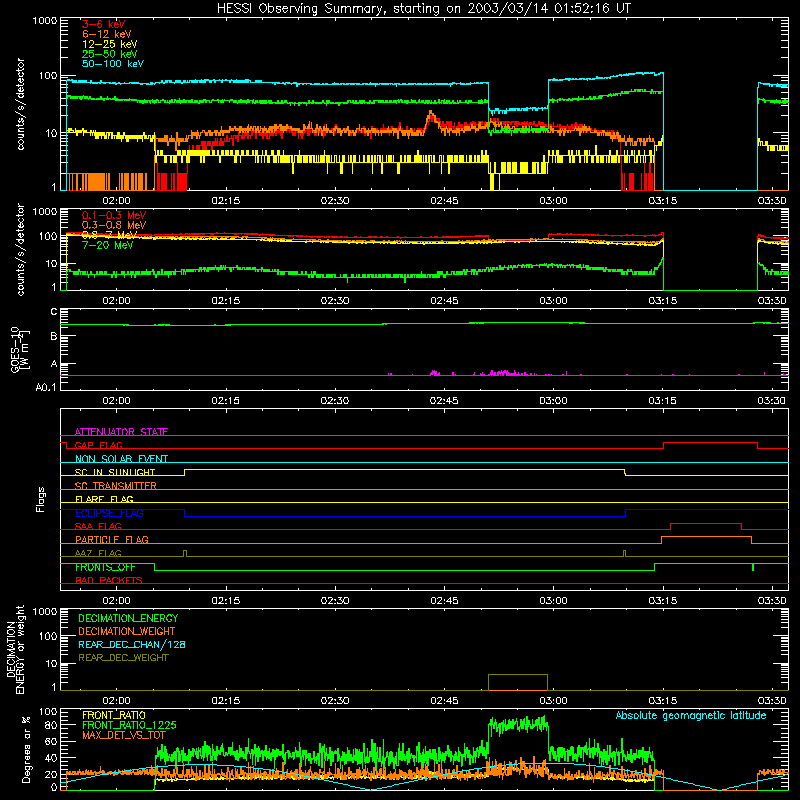This screenshot has width=800, height=800.
Task: Select the NON_SOLAR_EVENT flag label
Action: tap(121, 459)
